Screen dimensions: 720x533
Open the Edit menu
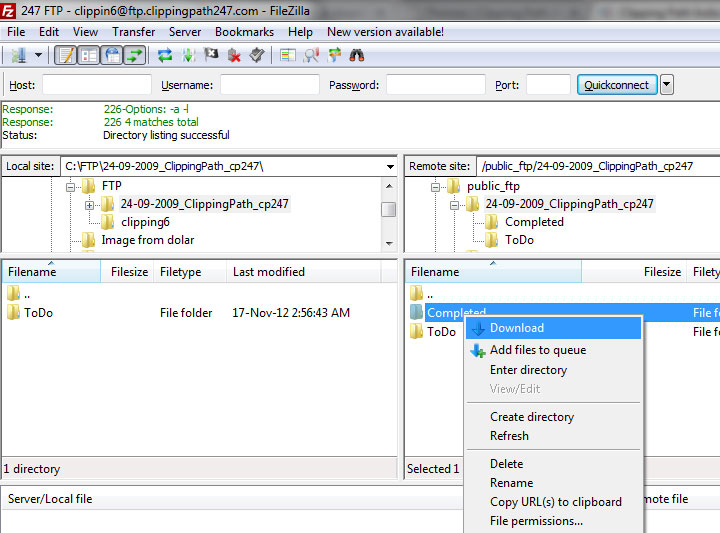[x=49, y=32]
